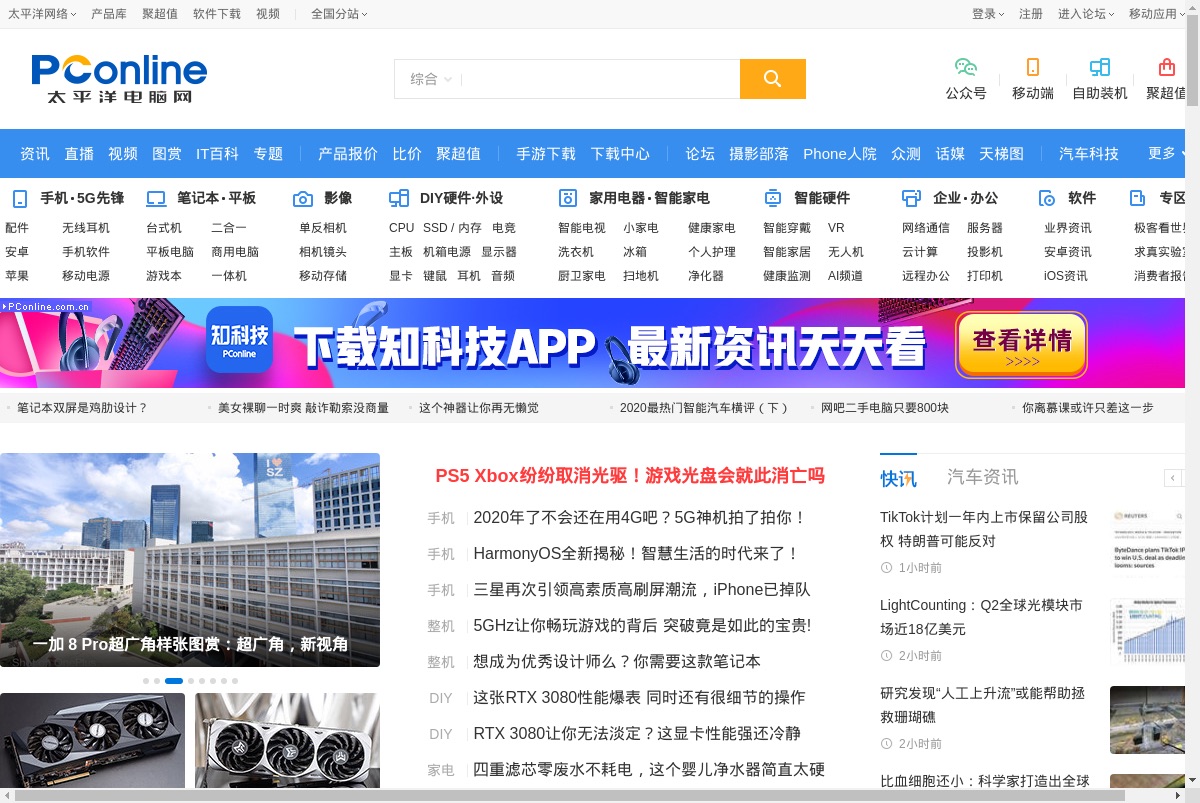The image size is (1200, 803).
Task: Click the 智能硬件 category icon
Action: point(773,198)
